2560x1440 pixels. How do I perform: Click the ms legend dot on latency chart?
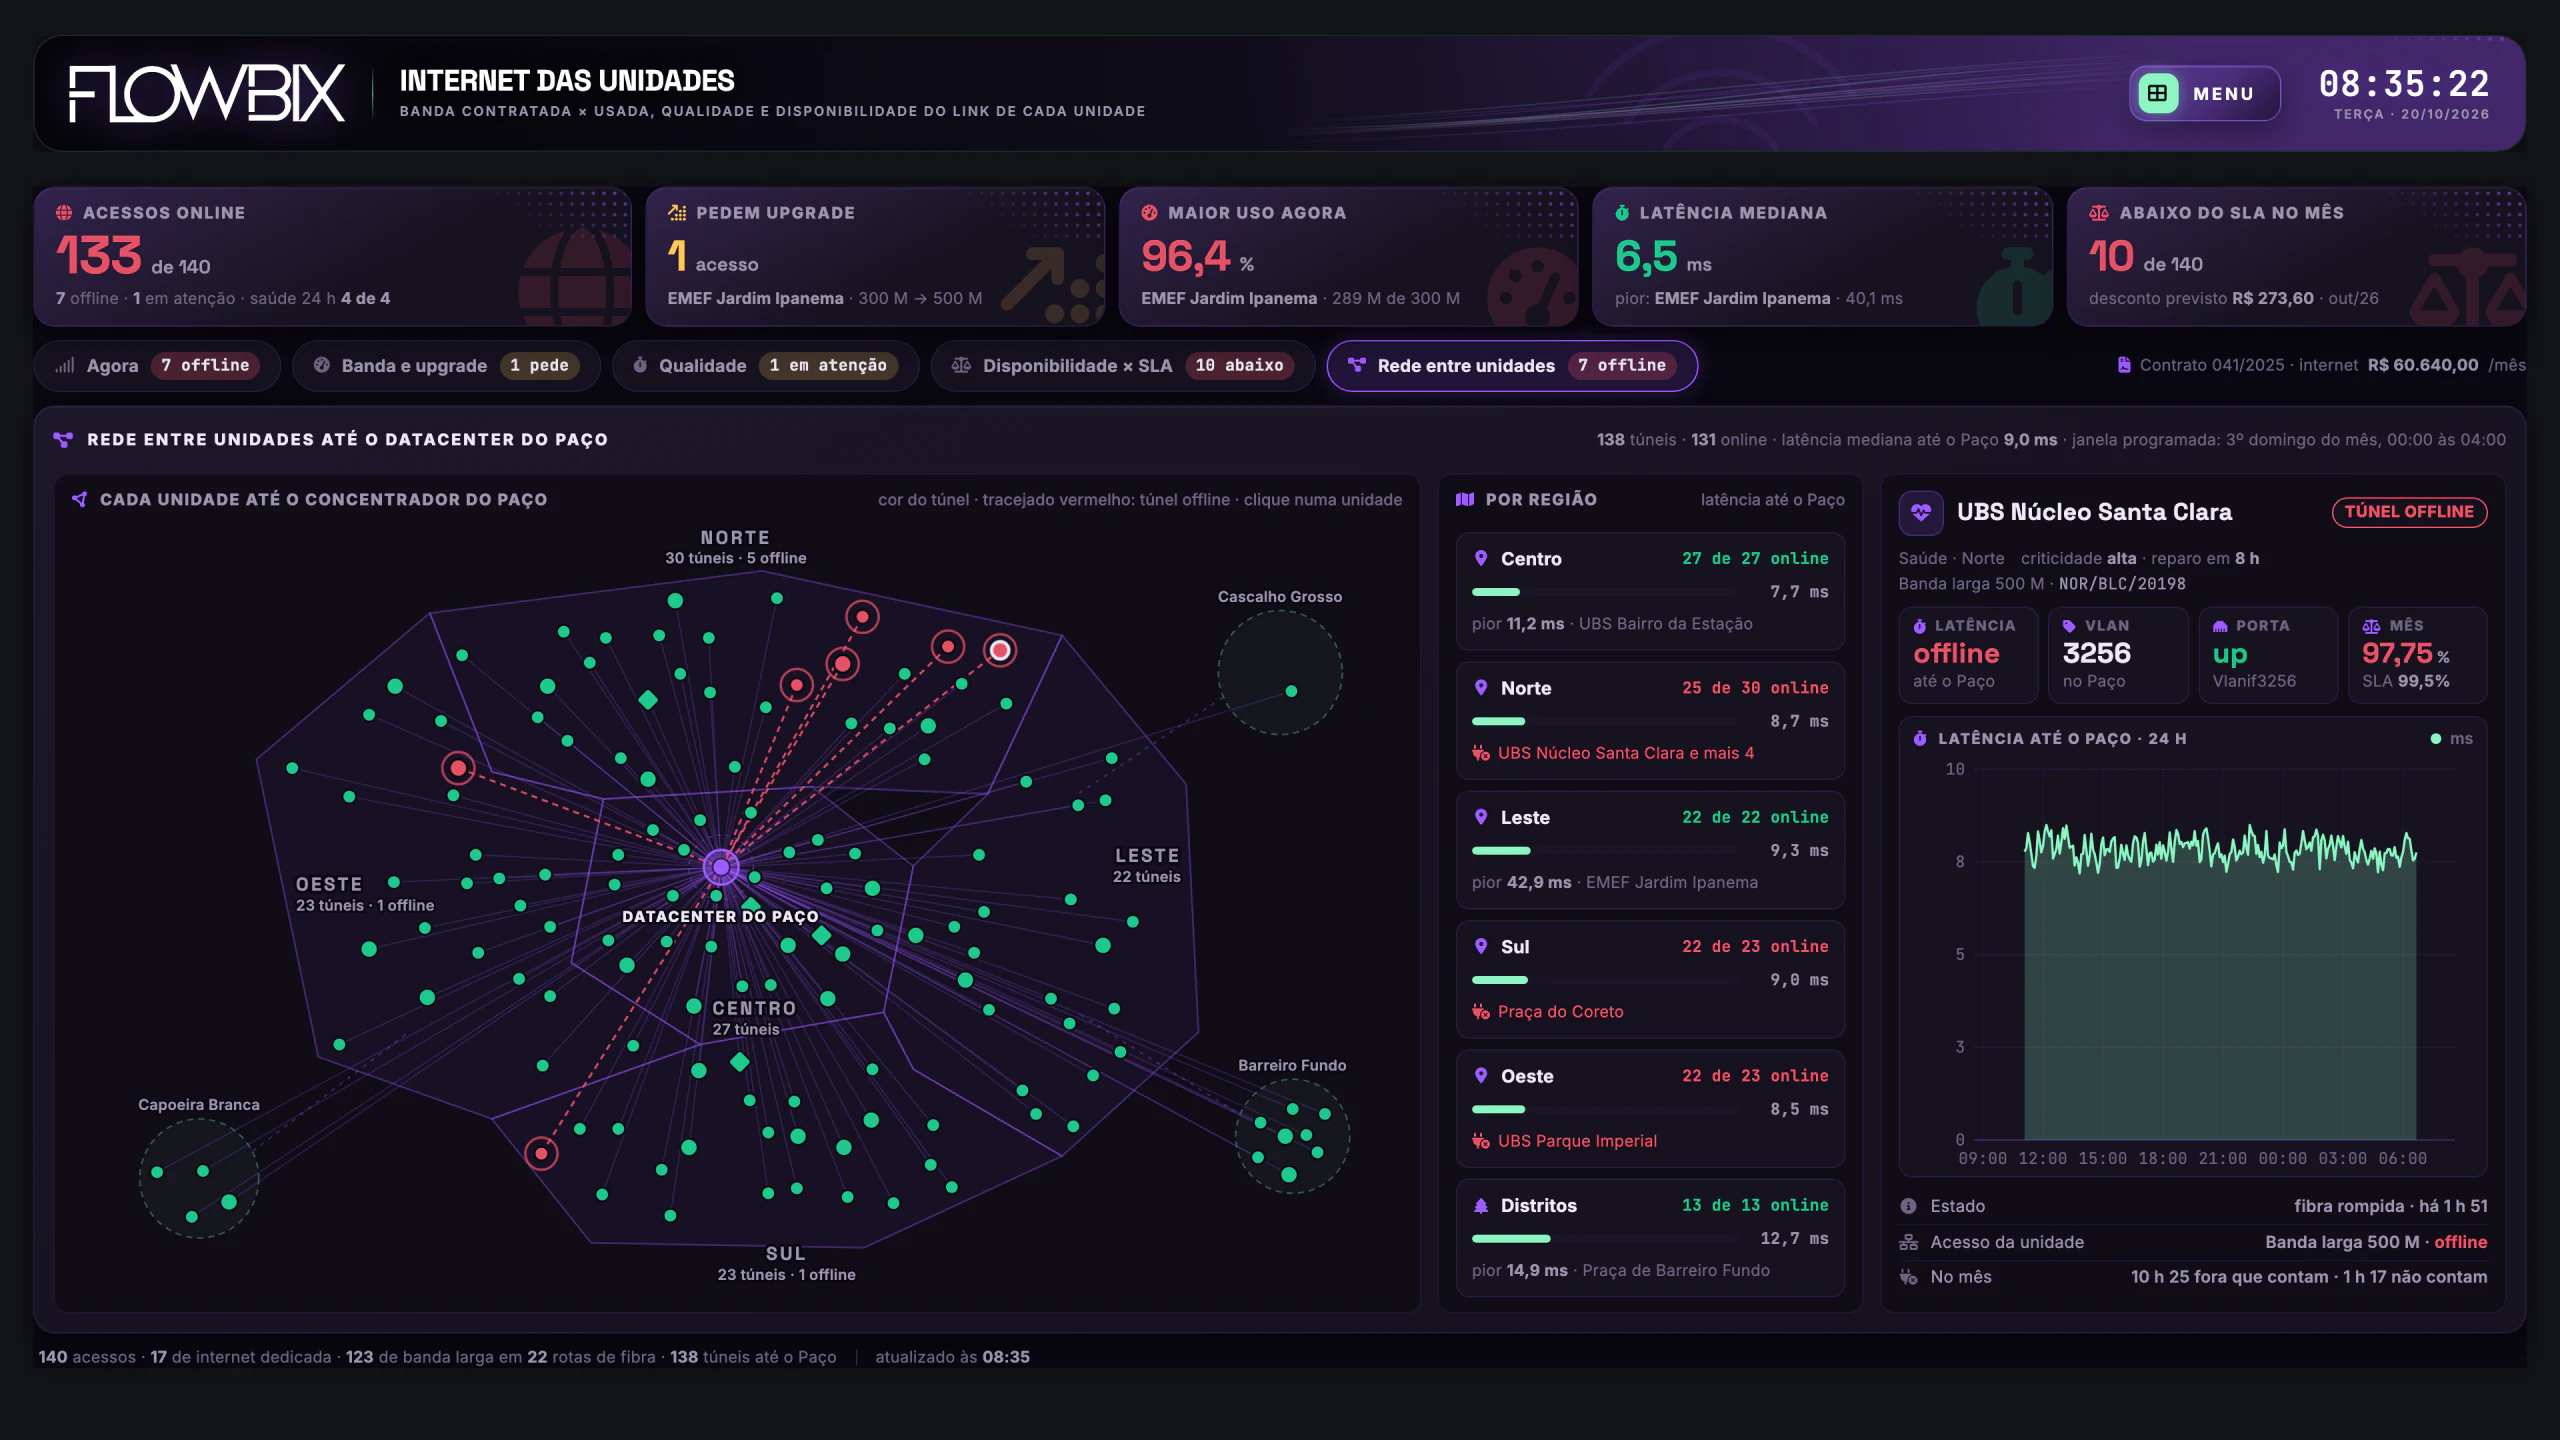(2436, 739)
